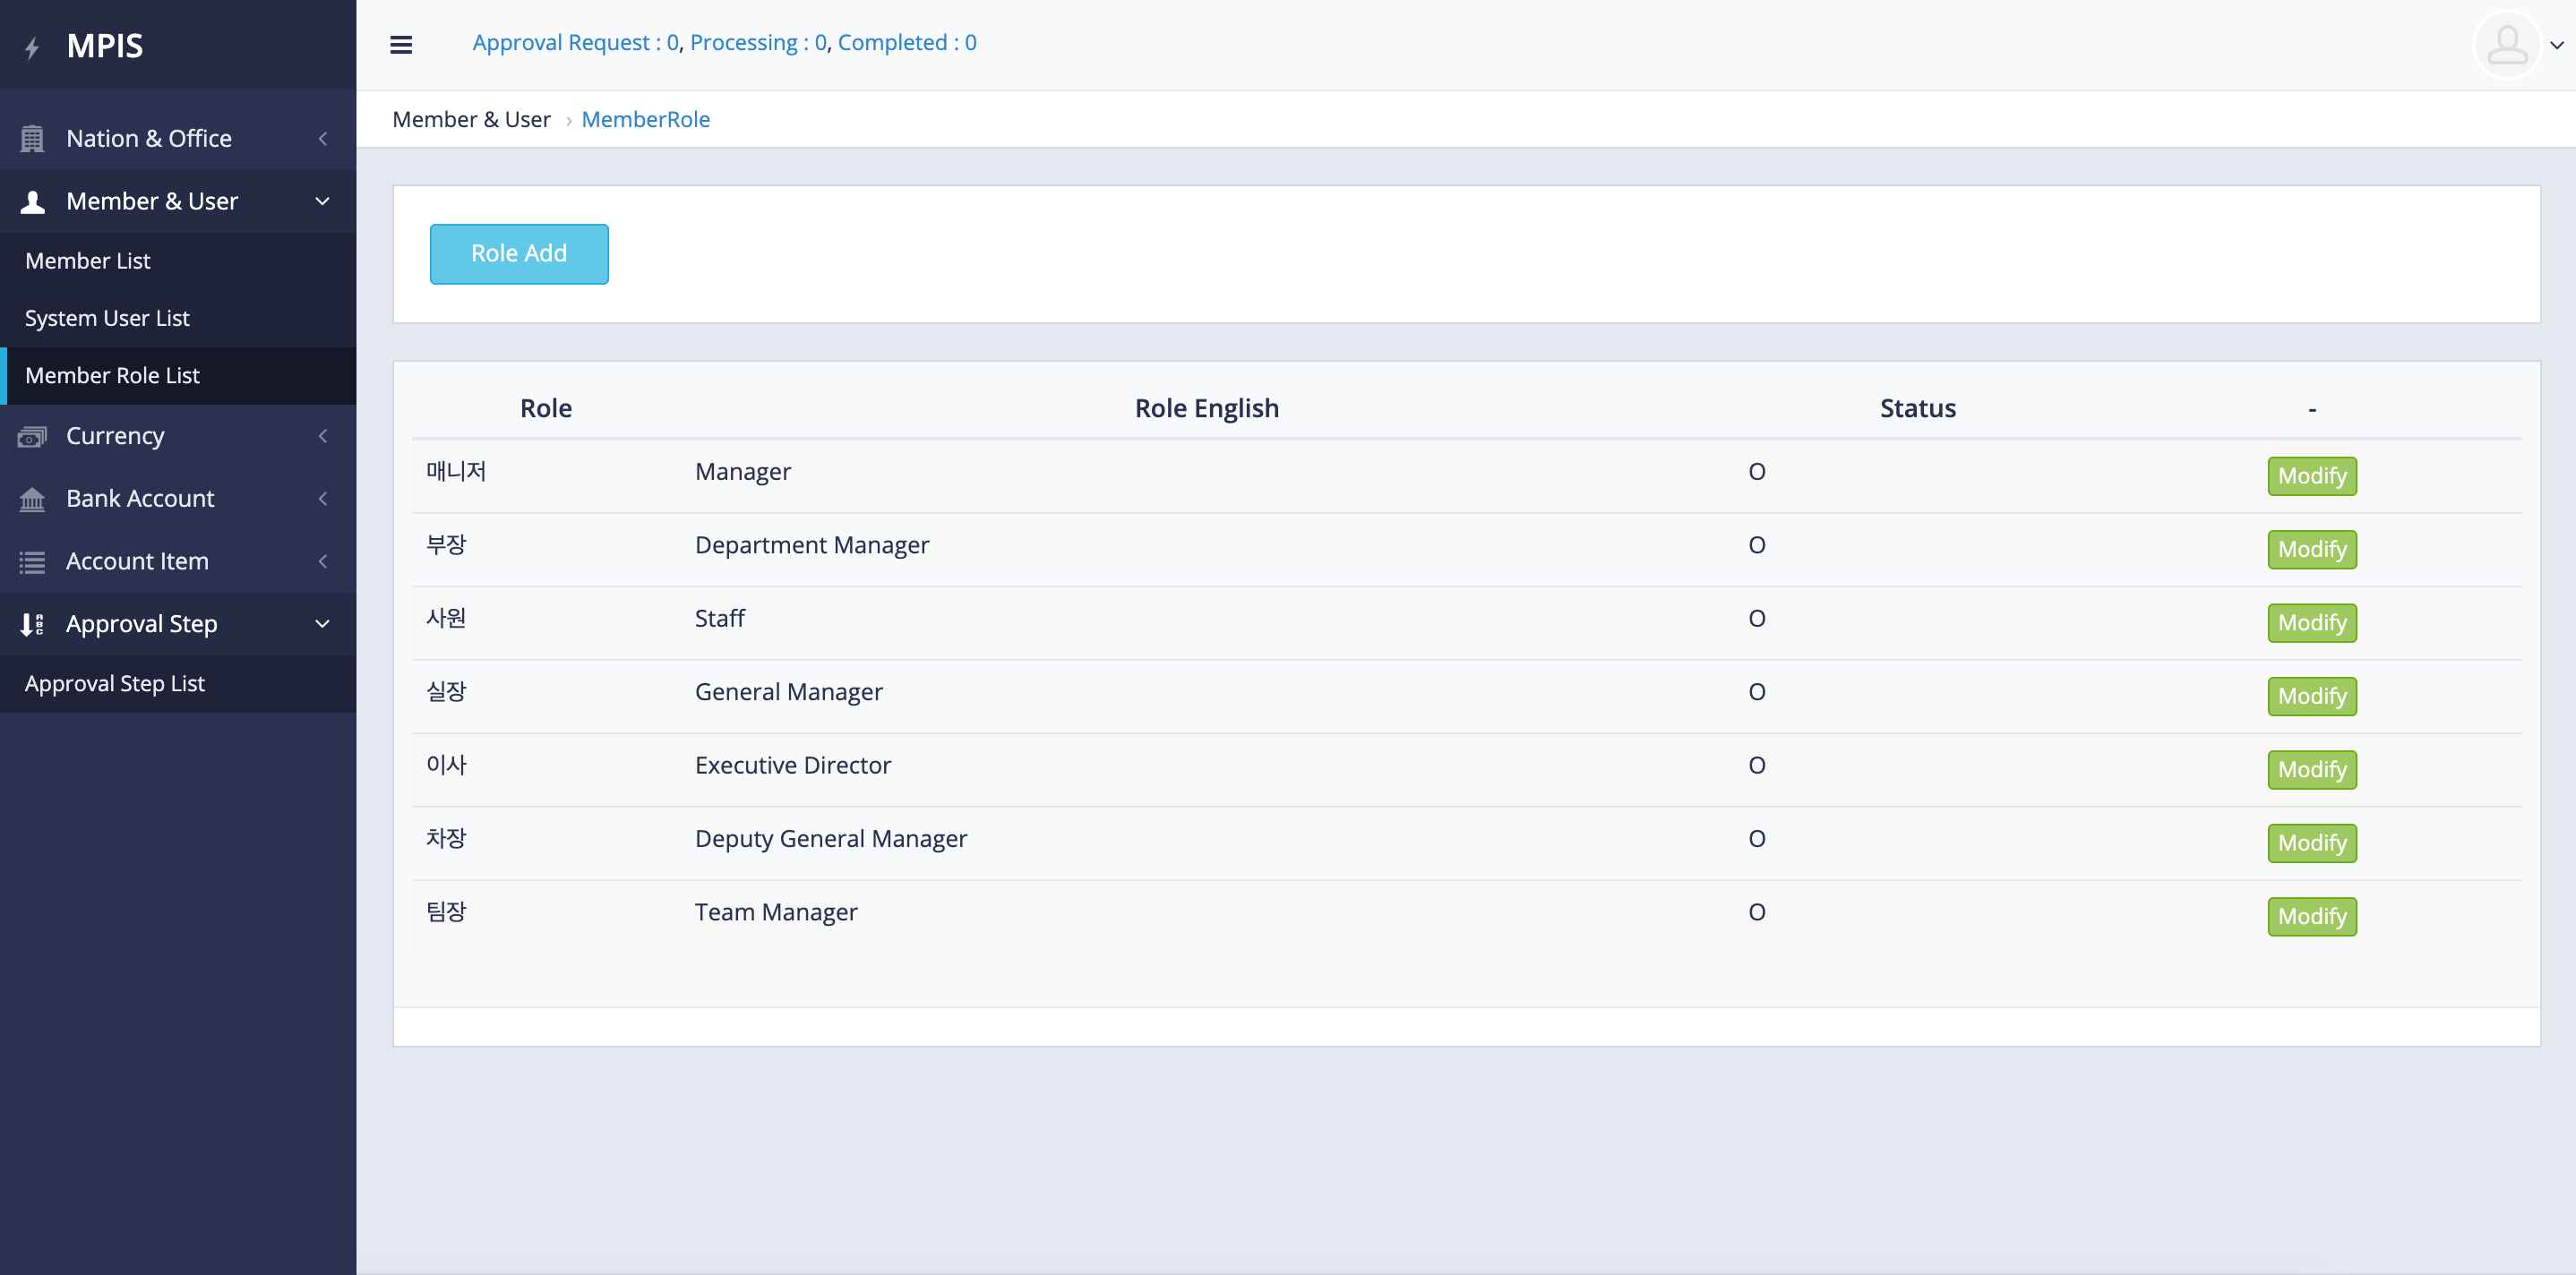Open the user profile avatar
This screenshot has height=1275, width=2576.
point(2506,45)
